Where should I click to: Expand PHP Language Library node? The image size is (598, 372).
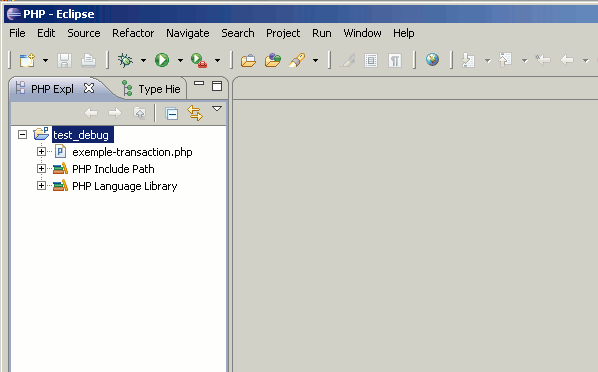[x=41, y=185]
